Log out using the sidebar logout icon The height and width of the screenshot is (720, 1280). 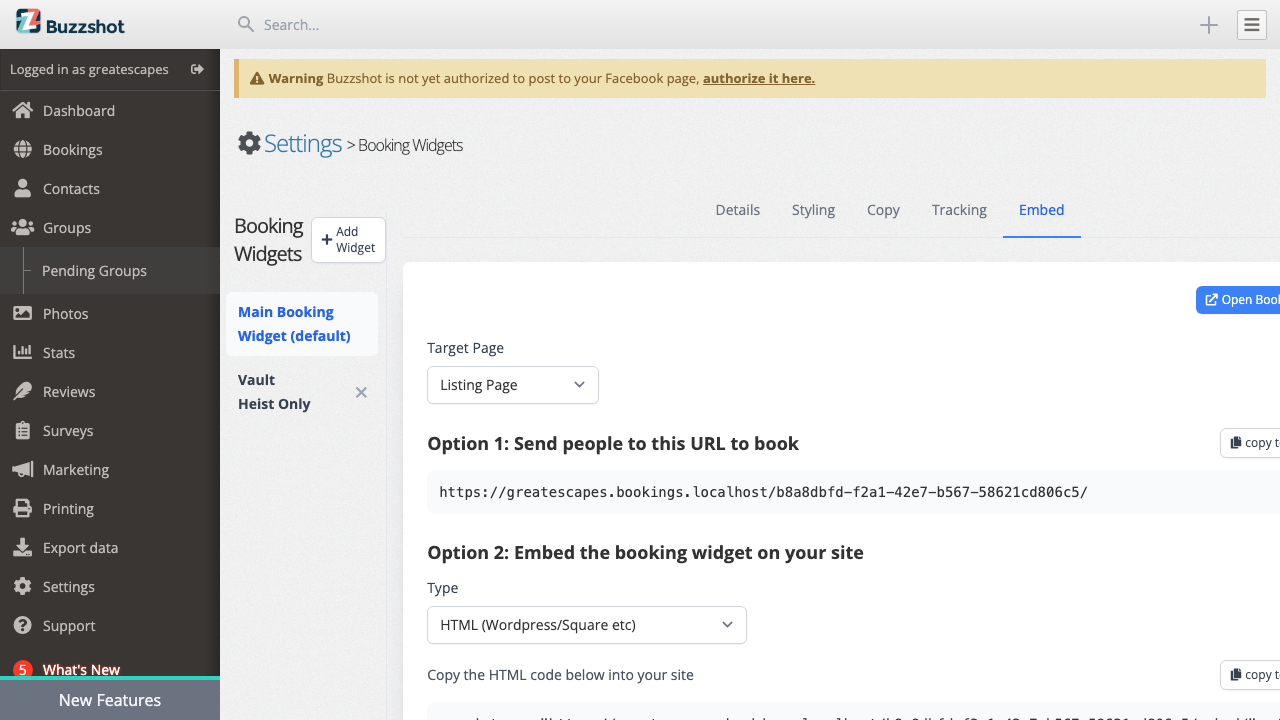click(197, 69)
